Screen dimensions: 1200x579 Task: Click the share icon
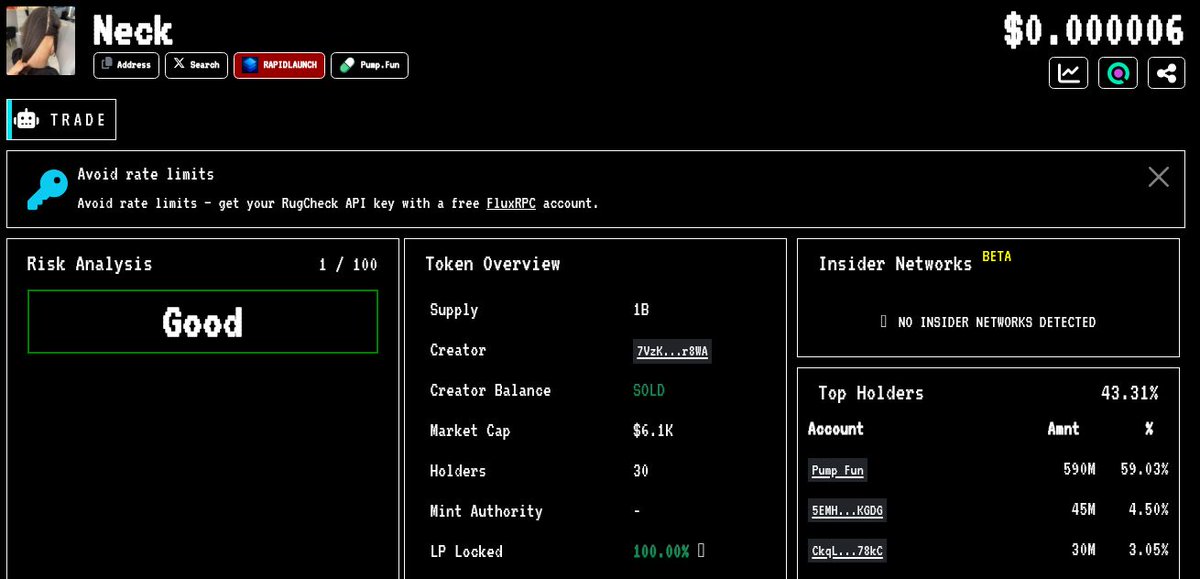[x=1166, y=73]
